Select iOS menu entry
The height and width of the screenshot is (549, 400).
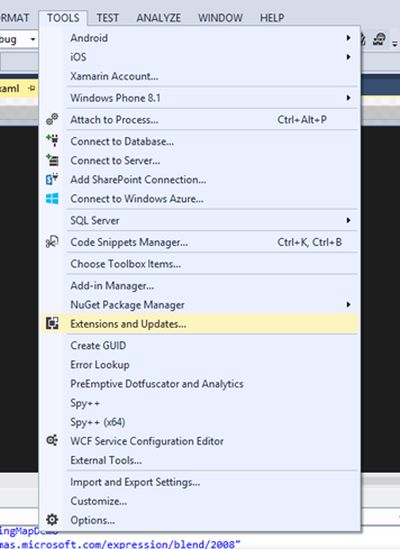coord(200,57)
